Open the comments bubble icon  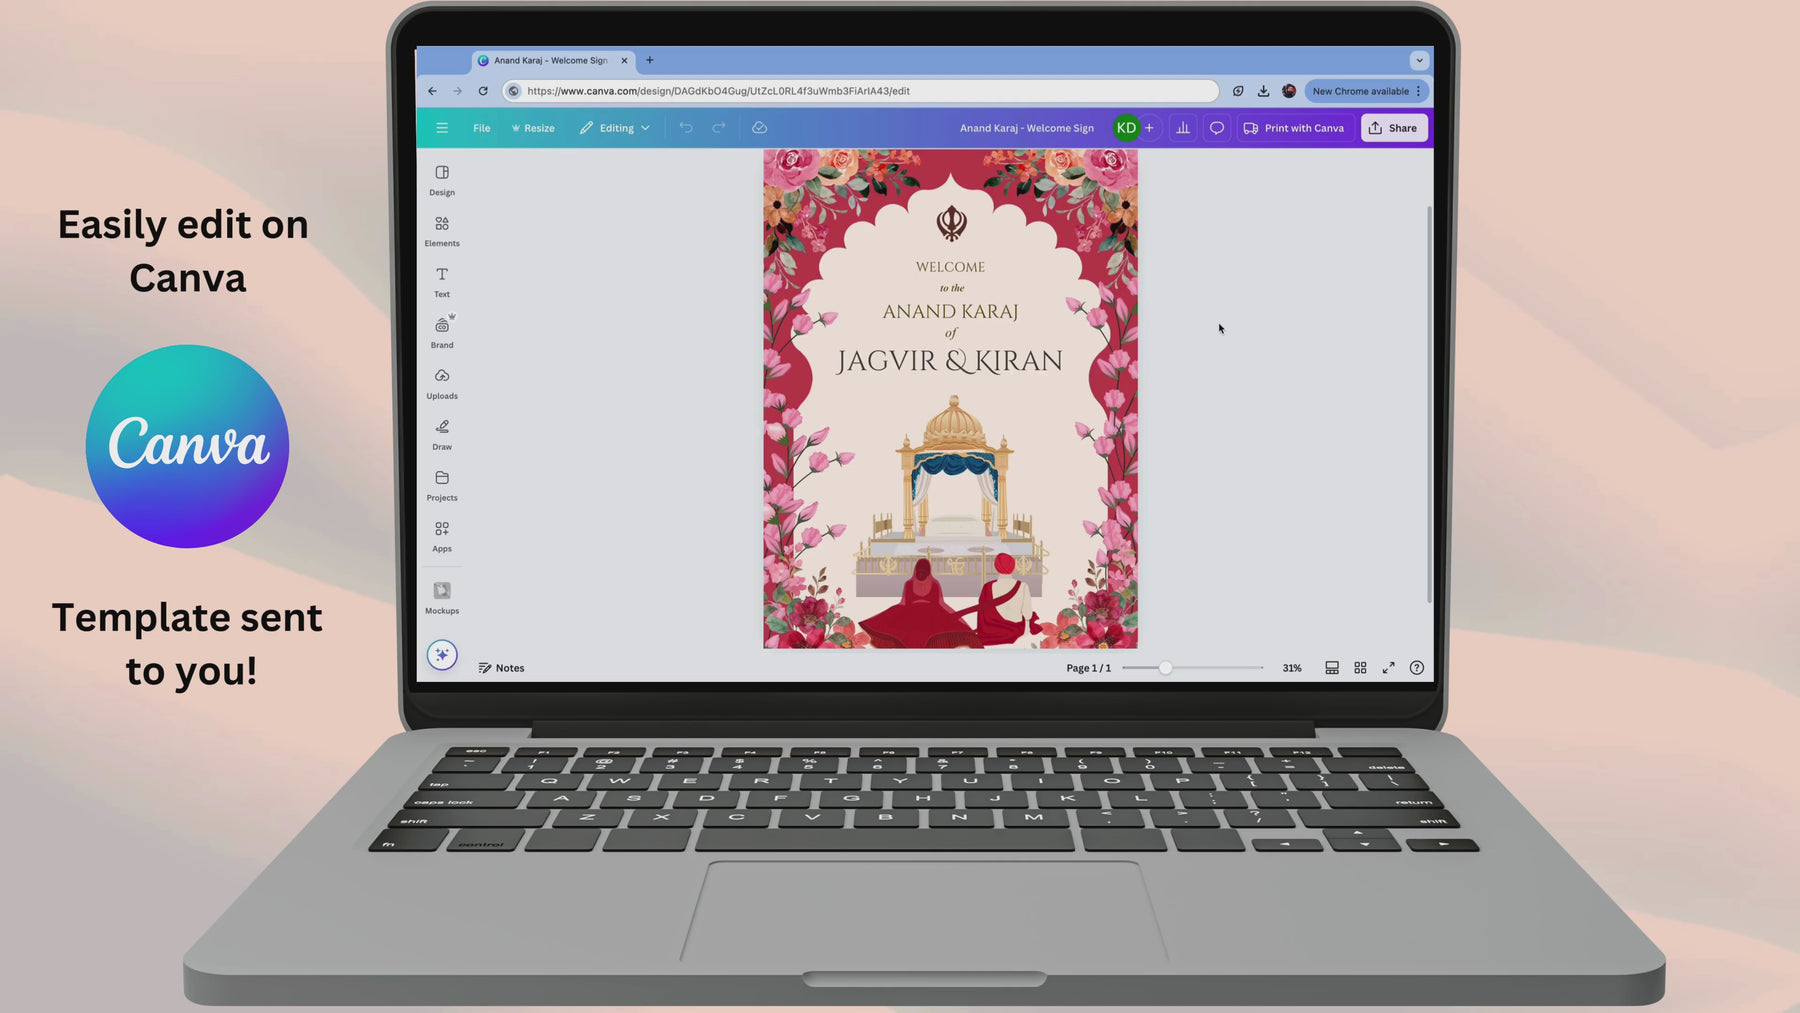pyautogui.click(x=1217, y=128)
